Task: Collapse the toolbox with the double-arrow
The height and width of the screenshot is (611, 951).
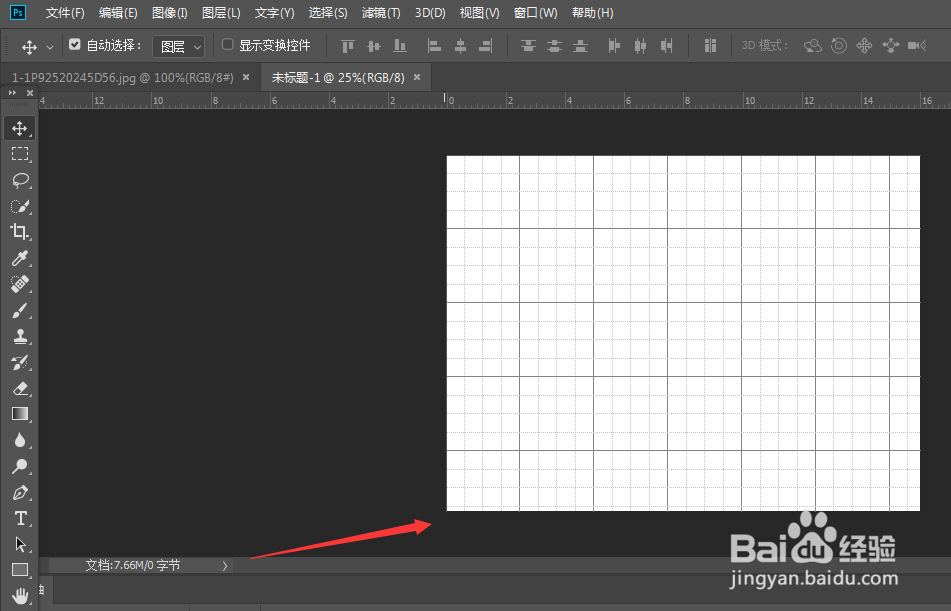Action: click(12, 93)
